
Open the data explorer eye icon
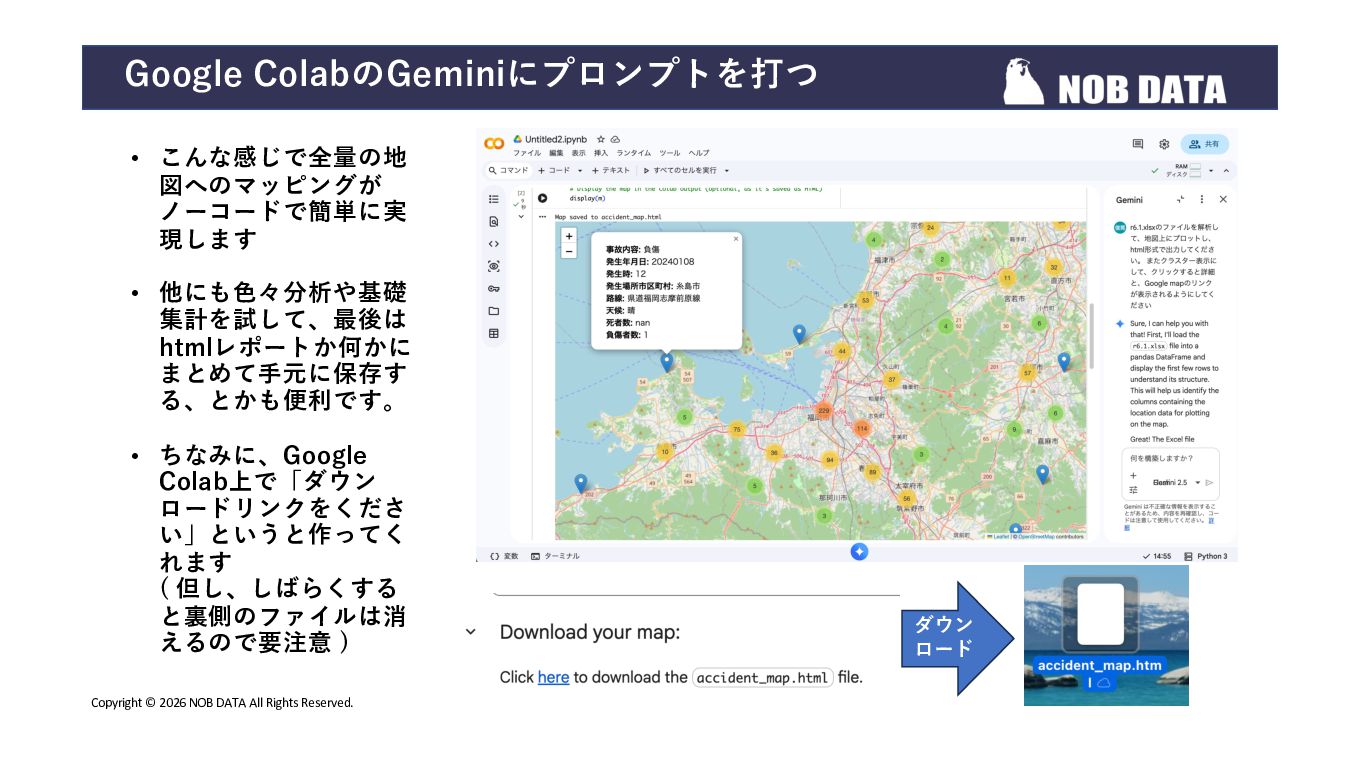tap(494, 266)
